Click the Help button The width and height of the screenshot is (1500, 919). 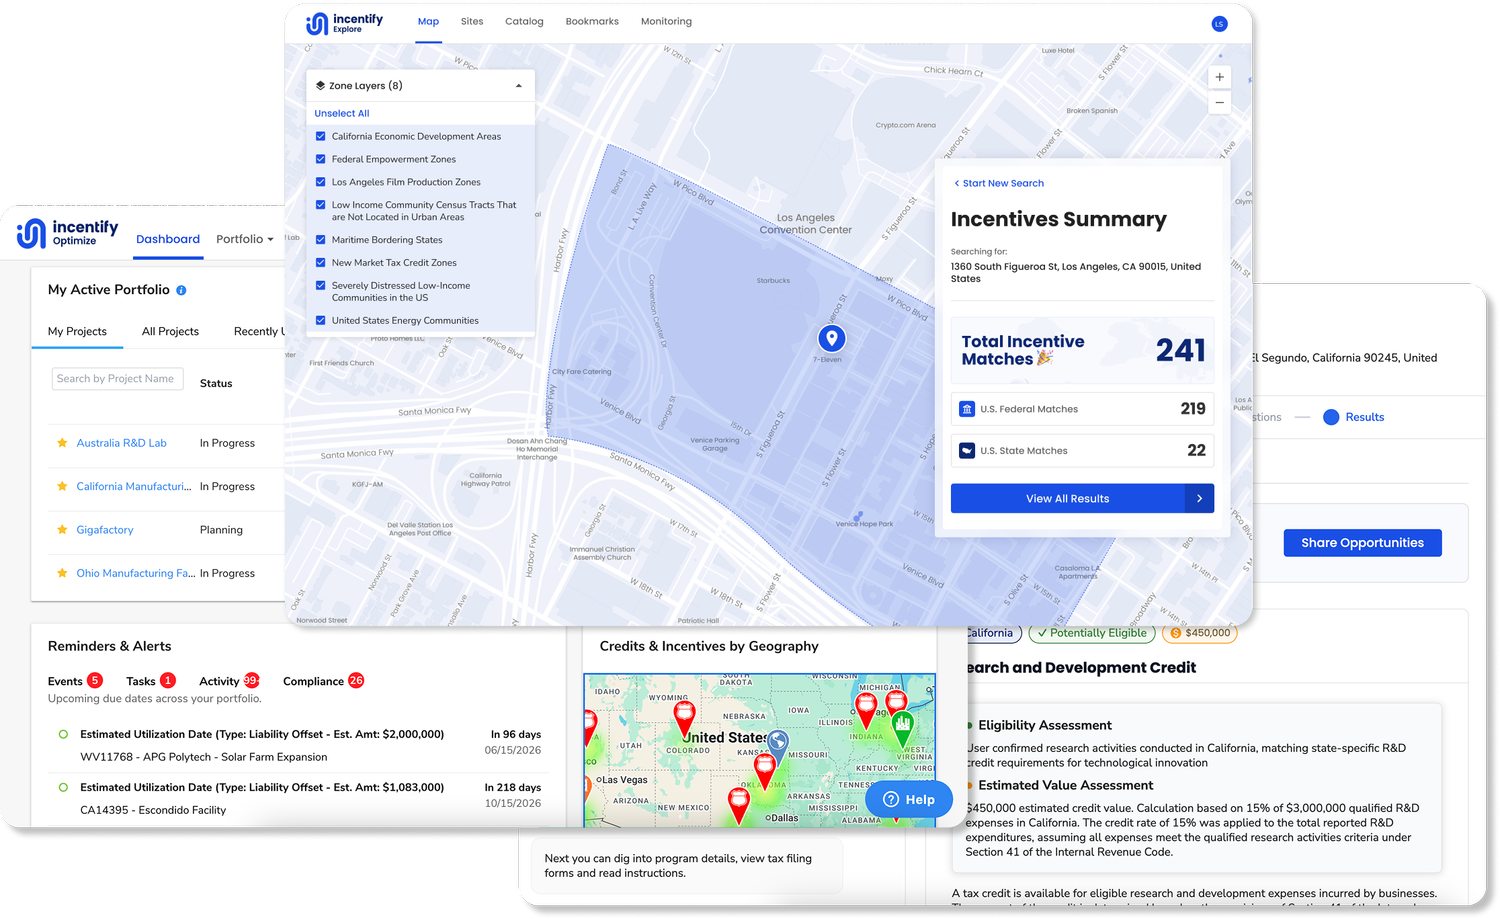(x=909, y=800)
